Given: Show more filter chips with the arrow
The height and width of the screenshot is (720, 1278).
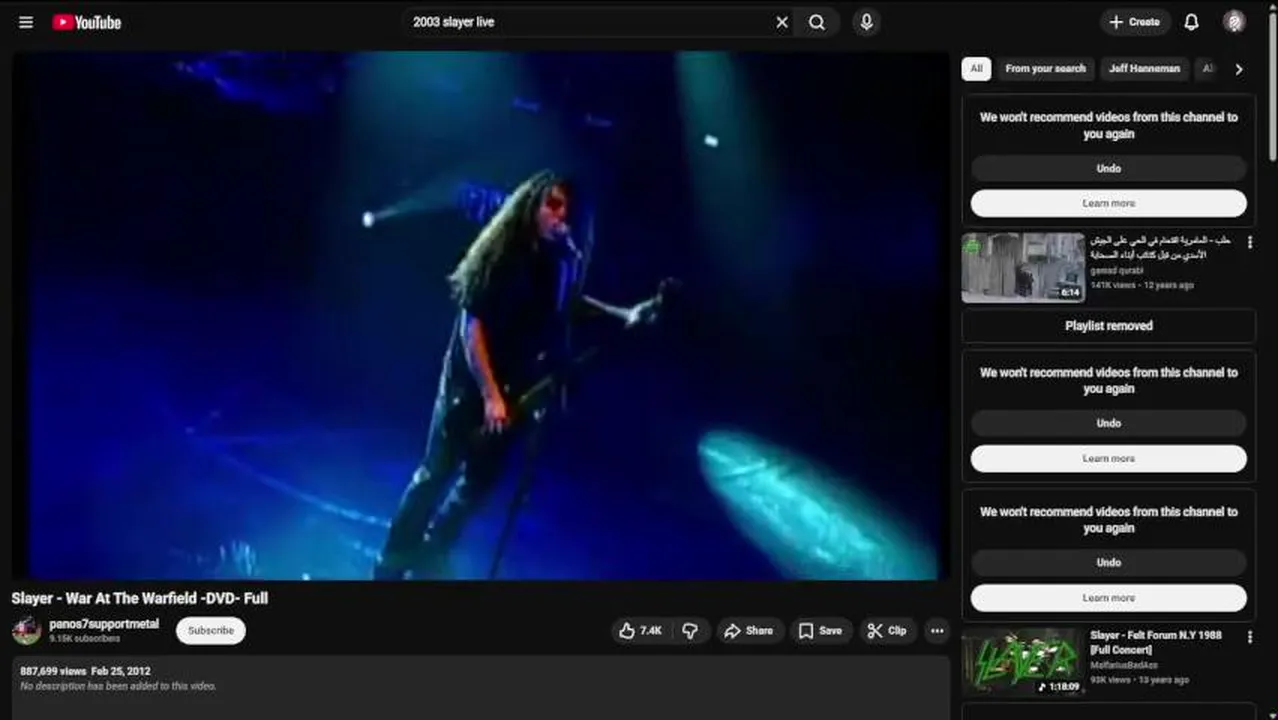Looking at the screenshot, I should [1238, 69].
